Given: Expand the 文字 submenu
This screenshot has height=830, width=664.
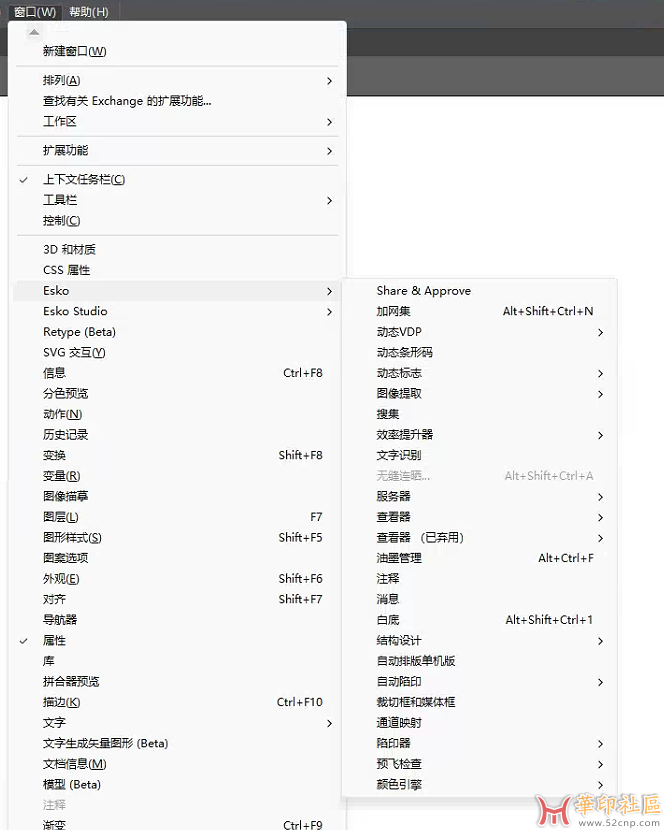Looking at the screenshot, I should [177, 723].
